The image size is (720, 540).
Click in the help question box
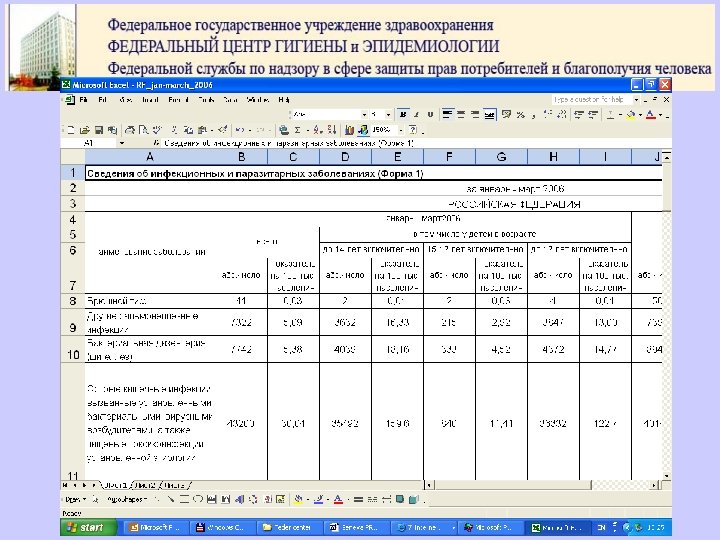pos(591,100)
